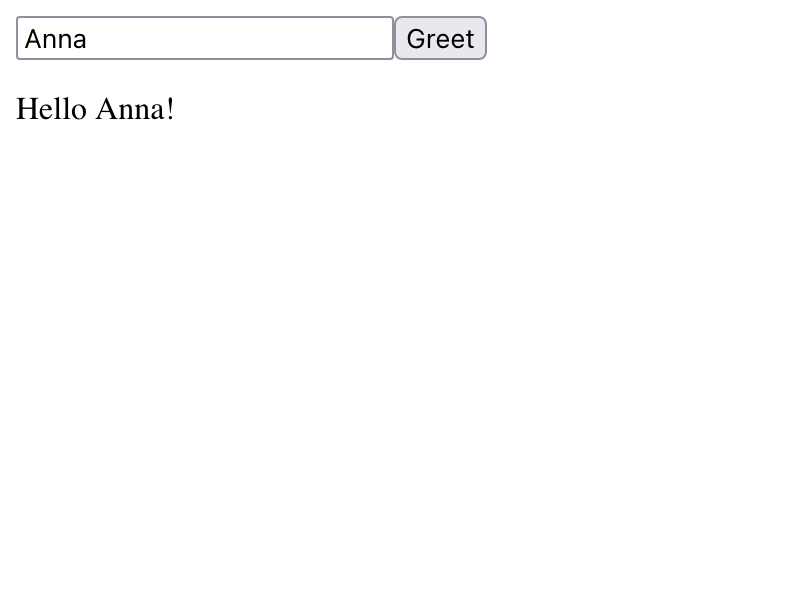Click the text "Greet" on the button
This screenshot has height=600, width=800.
tap(440, 39)
